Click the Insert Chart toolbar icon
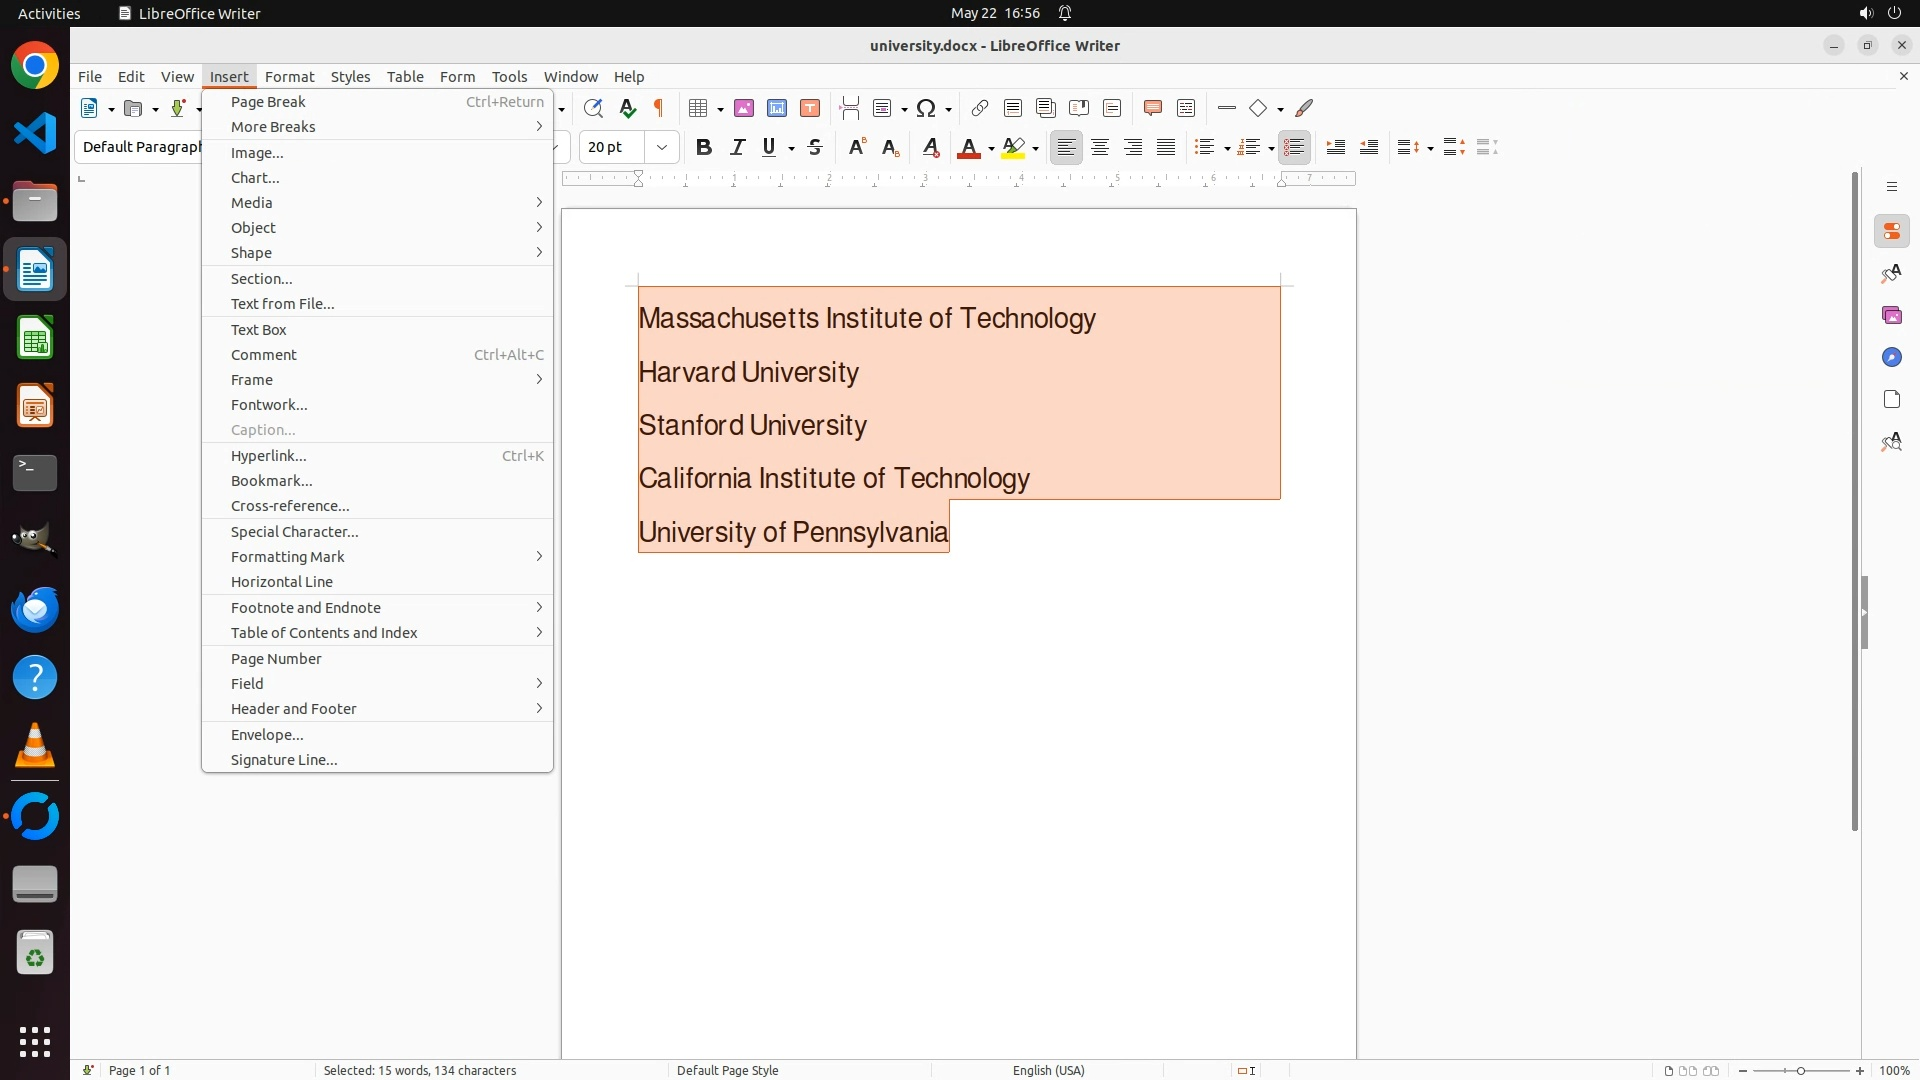 [x=777, y=108]
